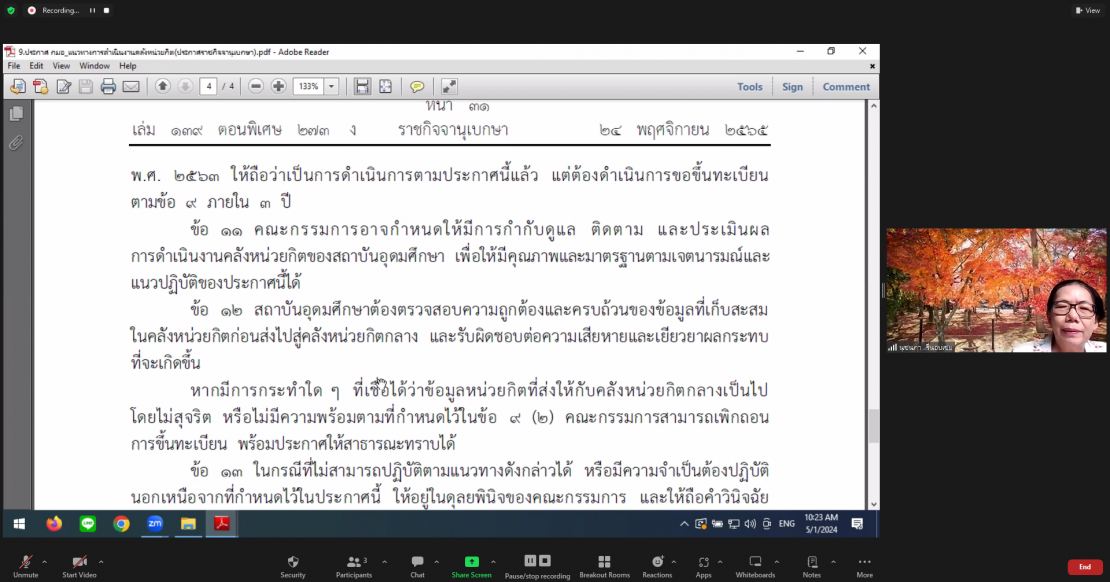Click red End meeting button

(x=1085, y=566)
